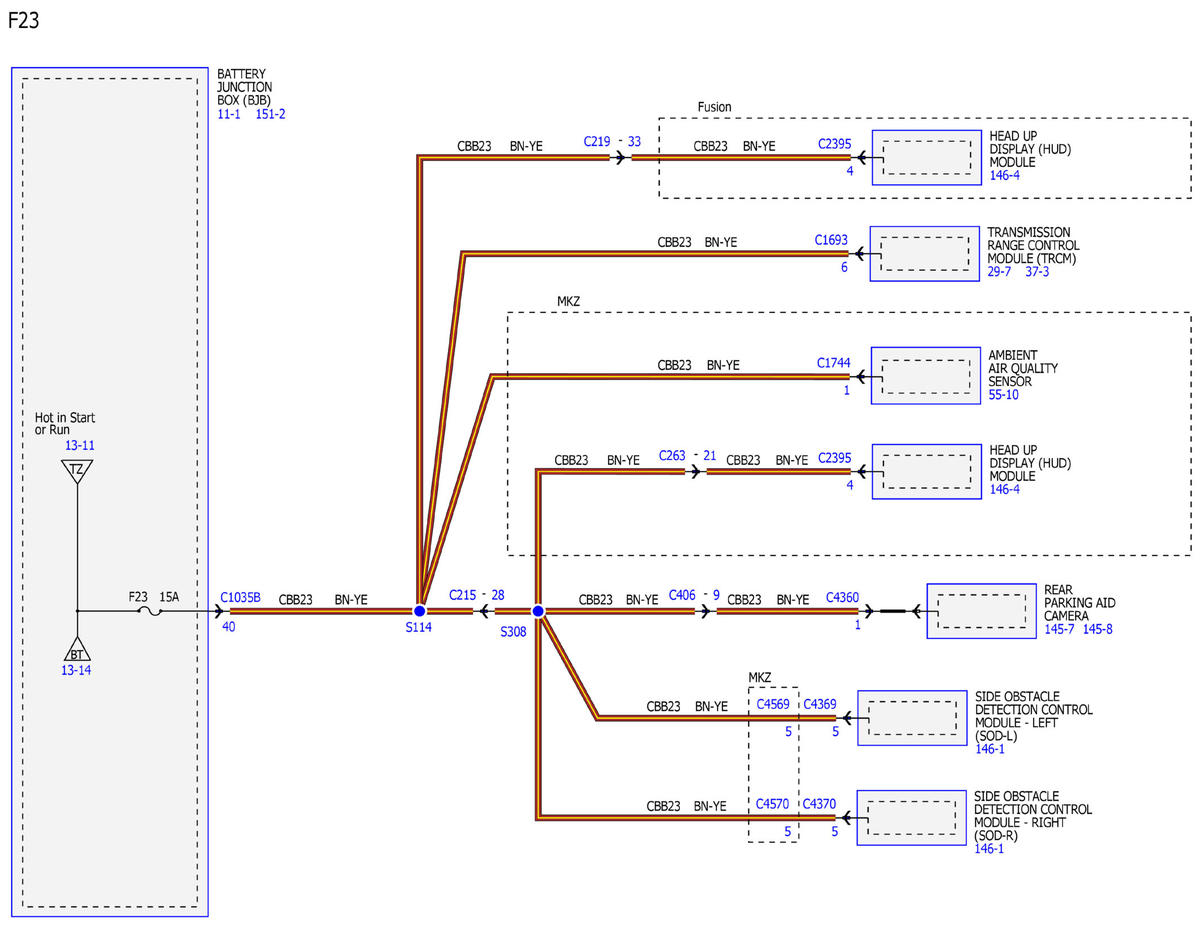The height and width of the screenshot is (927, 1200).
Task: Click the C215 inline connector label
Action: point(463,594)
